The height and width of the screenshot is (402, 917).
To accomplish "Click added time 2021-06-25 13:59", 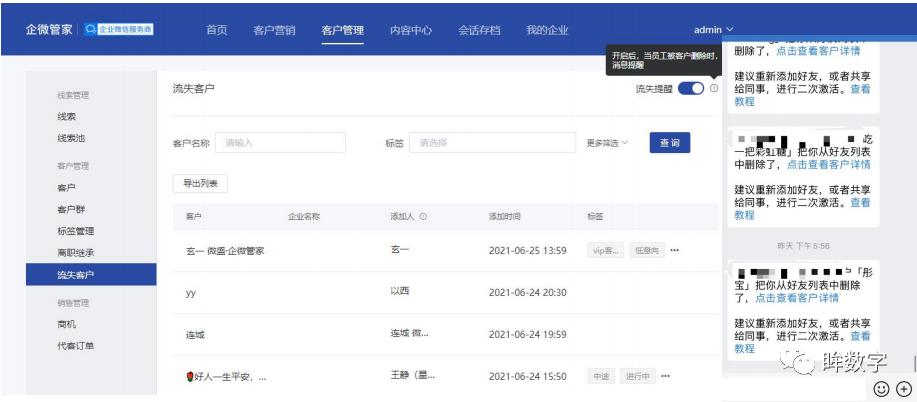I will (528, 251).
